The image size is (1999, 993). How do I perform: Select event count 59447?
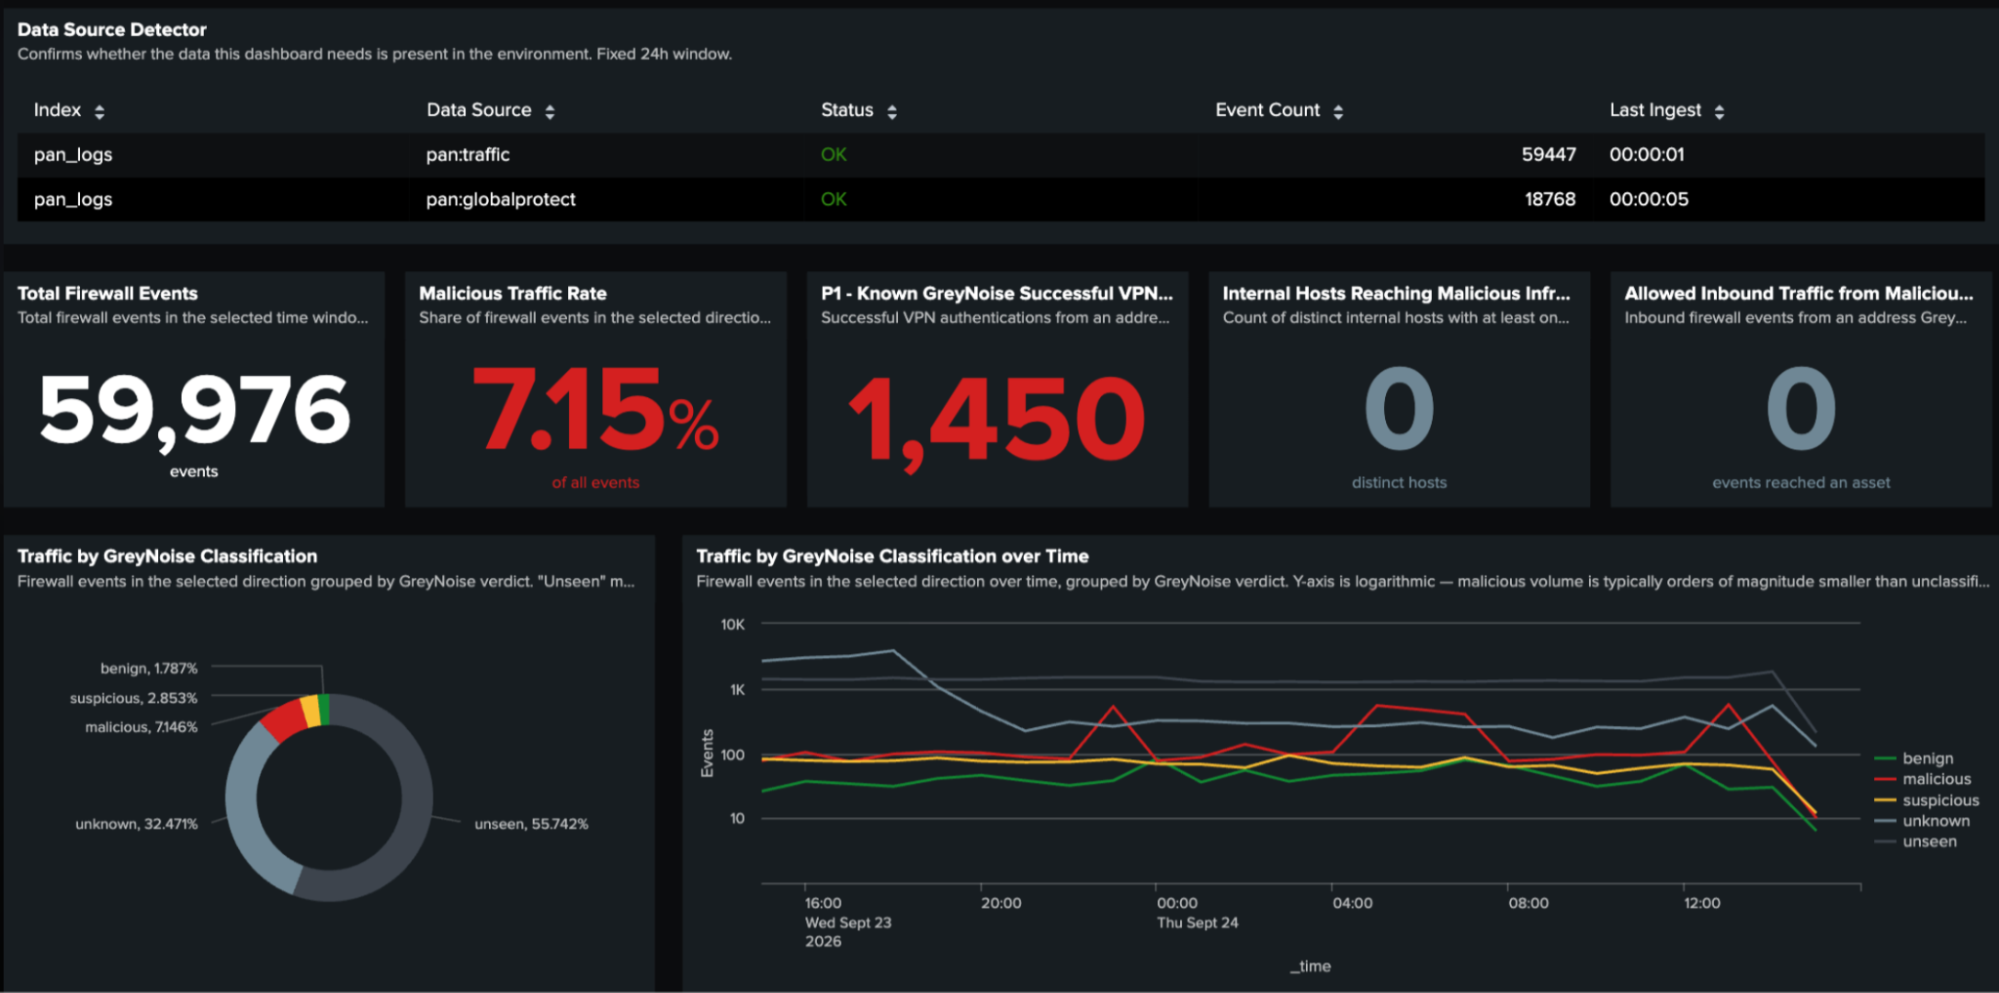1548,155
